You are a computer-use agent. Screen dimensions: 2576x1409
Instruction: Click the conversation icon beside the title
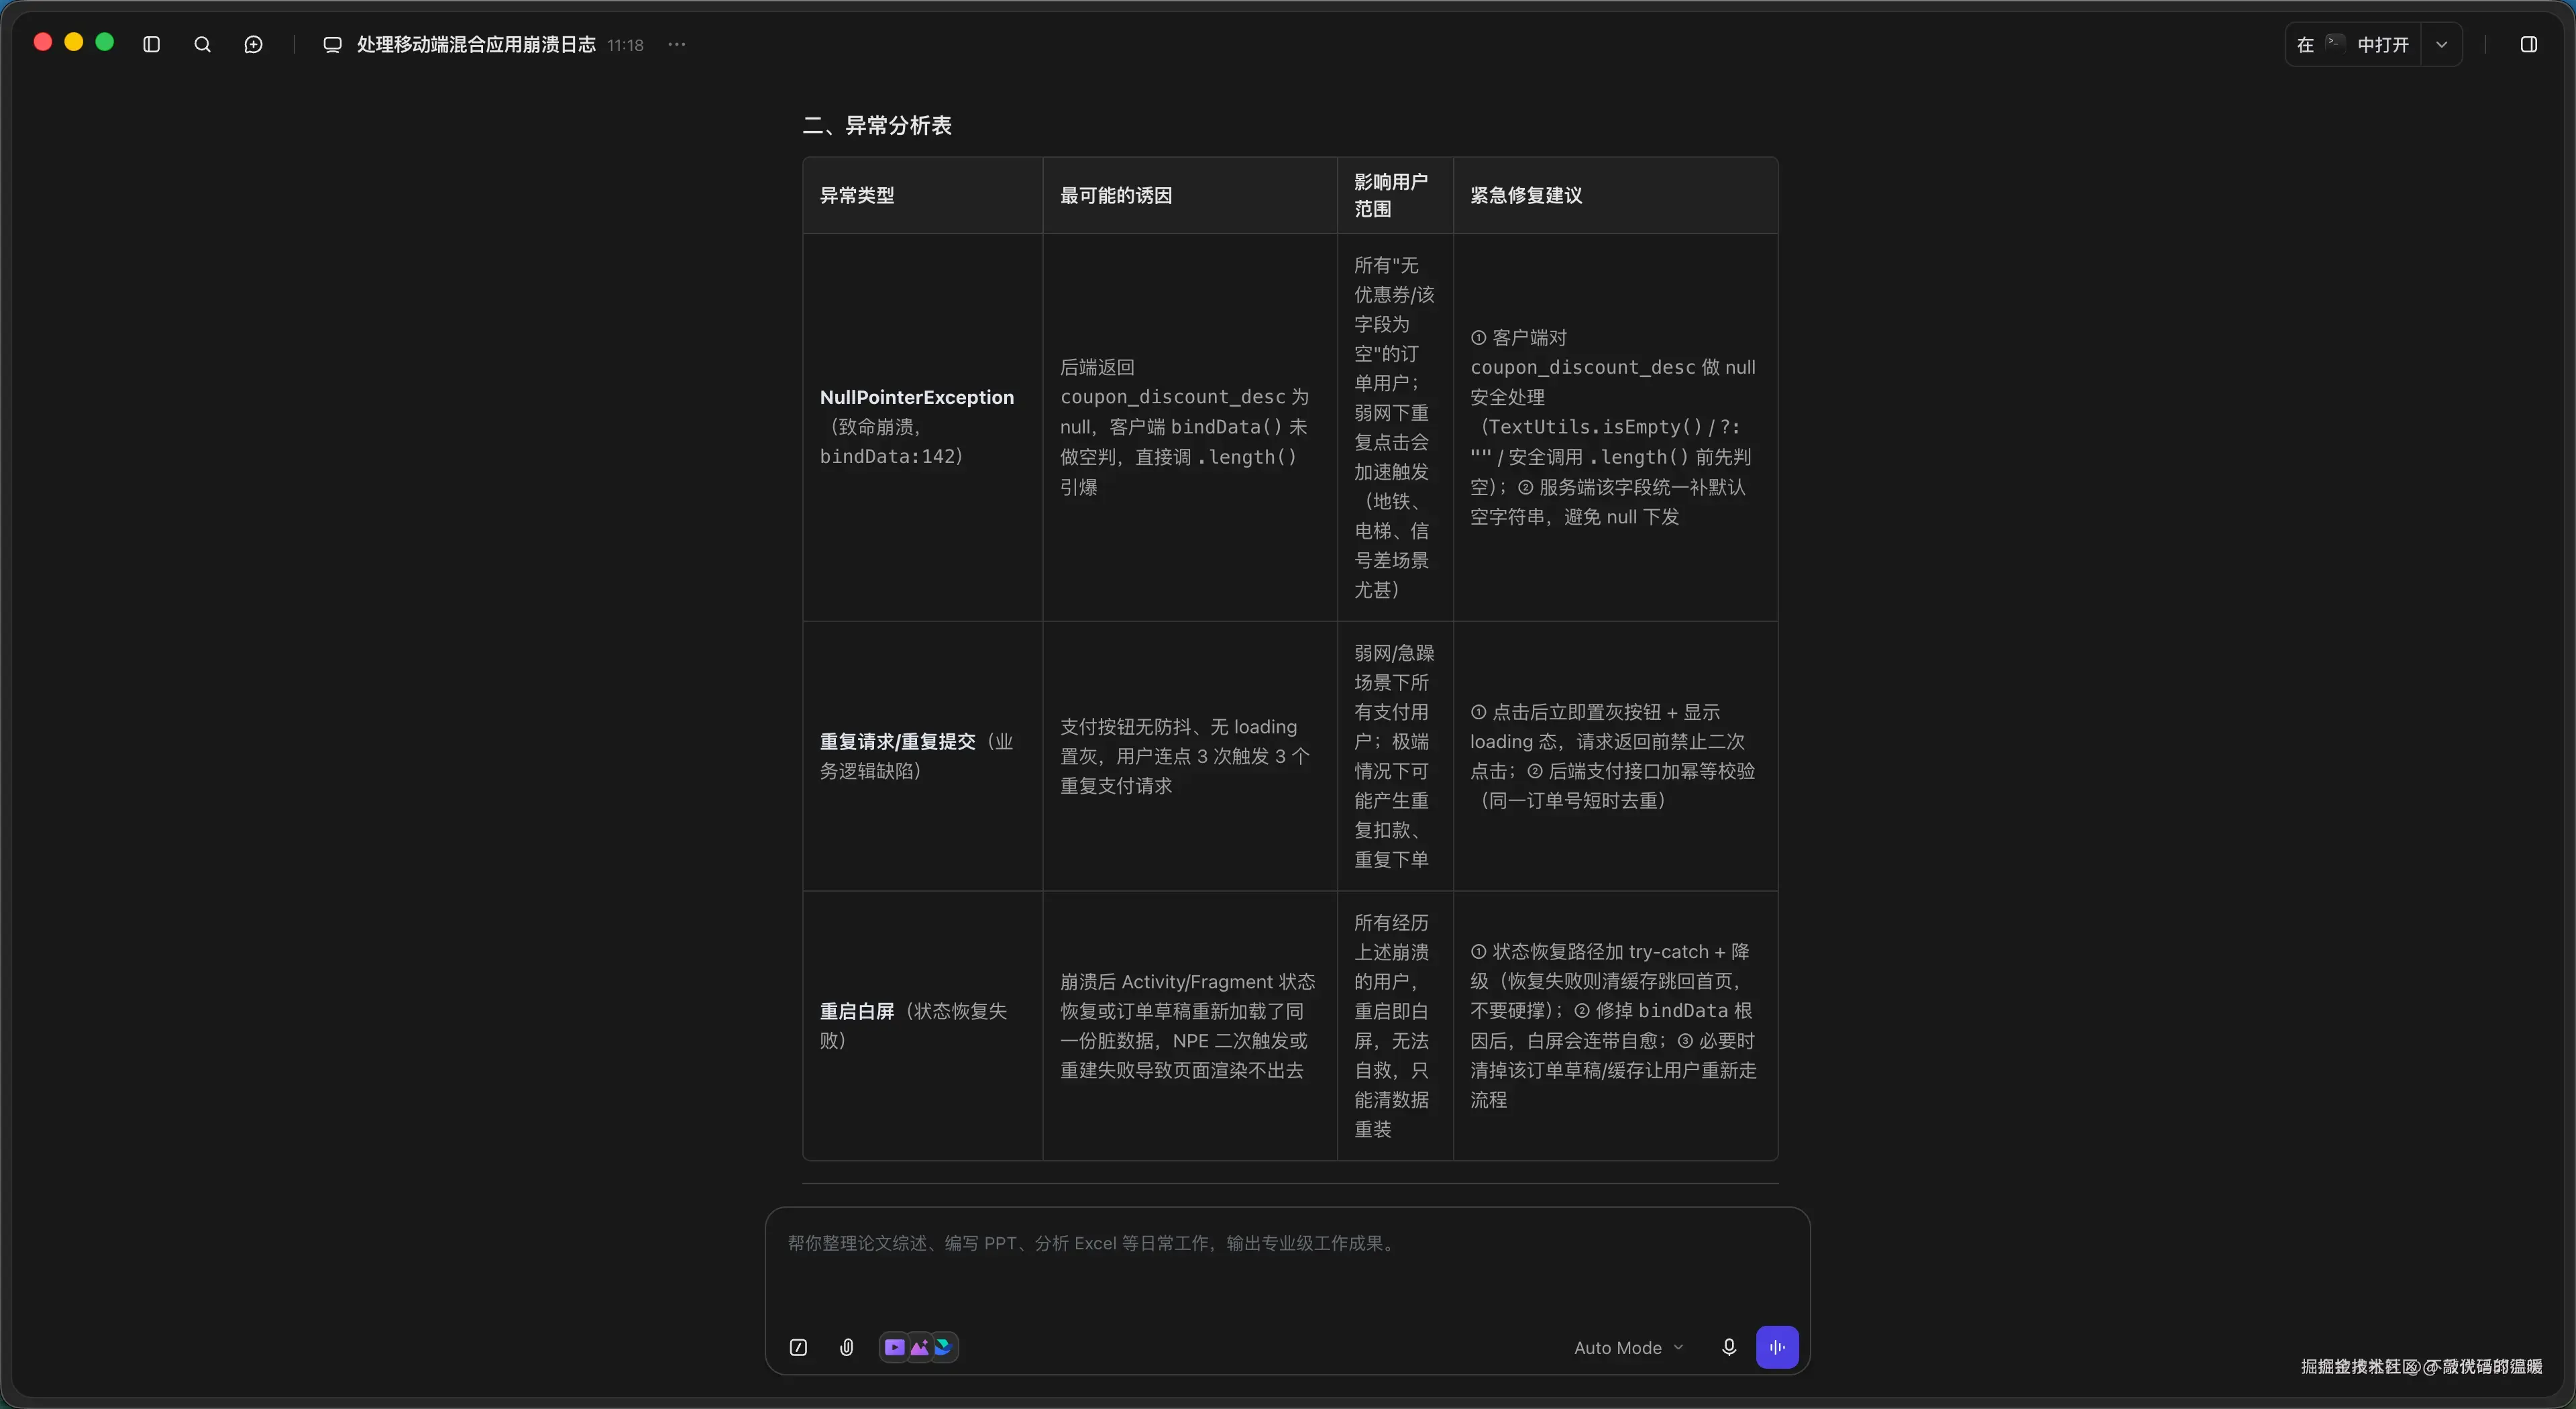pos(333,44)
